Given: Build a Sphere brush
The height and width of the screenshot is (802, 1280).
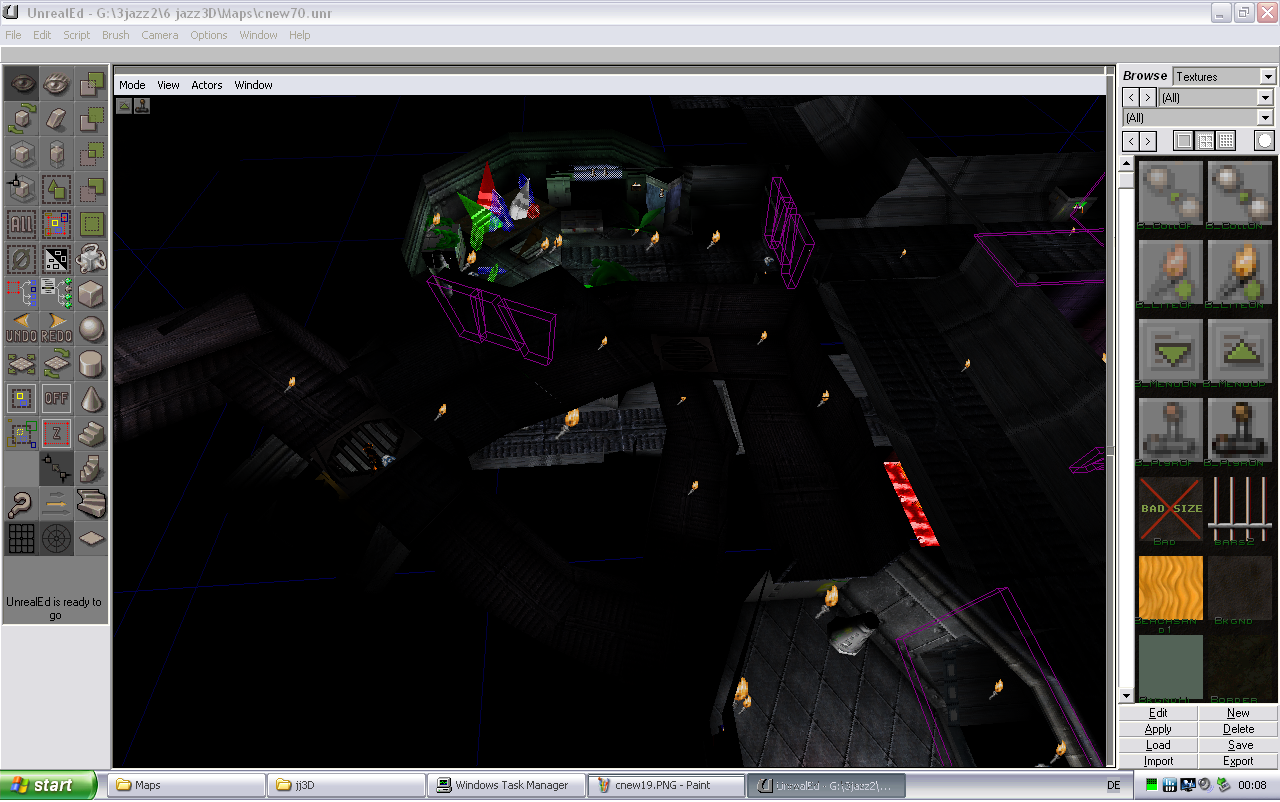Looking at the screenshot, I should (91, 329).
